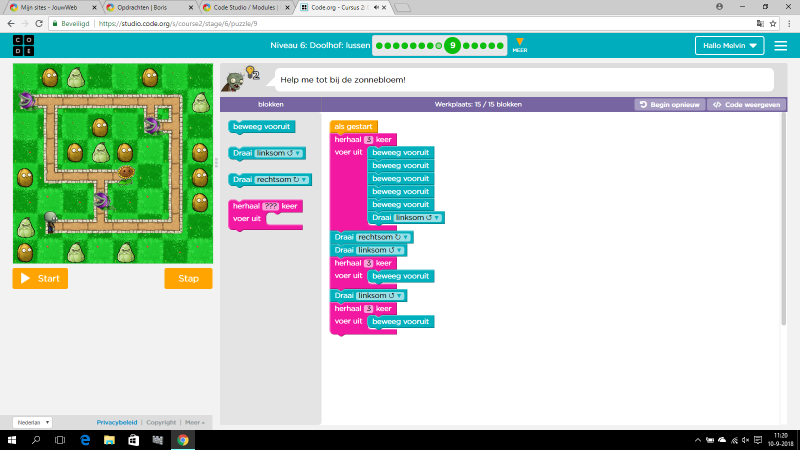Click the sunflower in the maze
This screenshot has height=450, width=800.
(126, 173)
